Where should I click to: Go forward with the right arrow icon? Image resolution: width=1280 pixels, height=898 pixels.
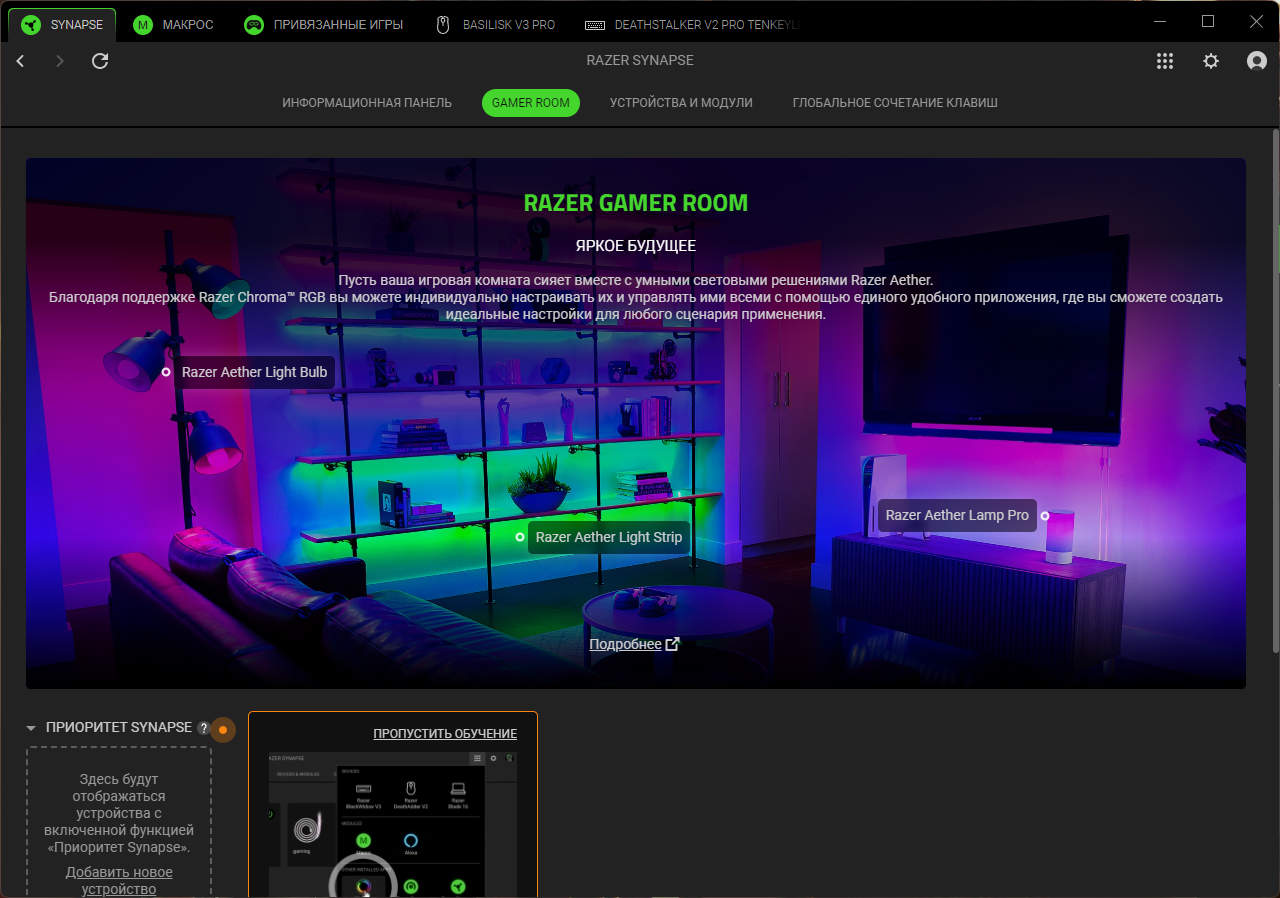point(60,61)
